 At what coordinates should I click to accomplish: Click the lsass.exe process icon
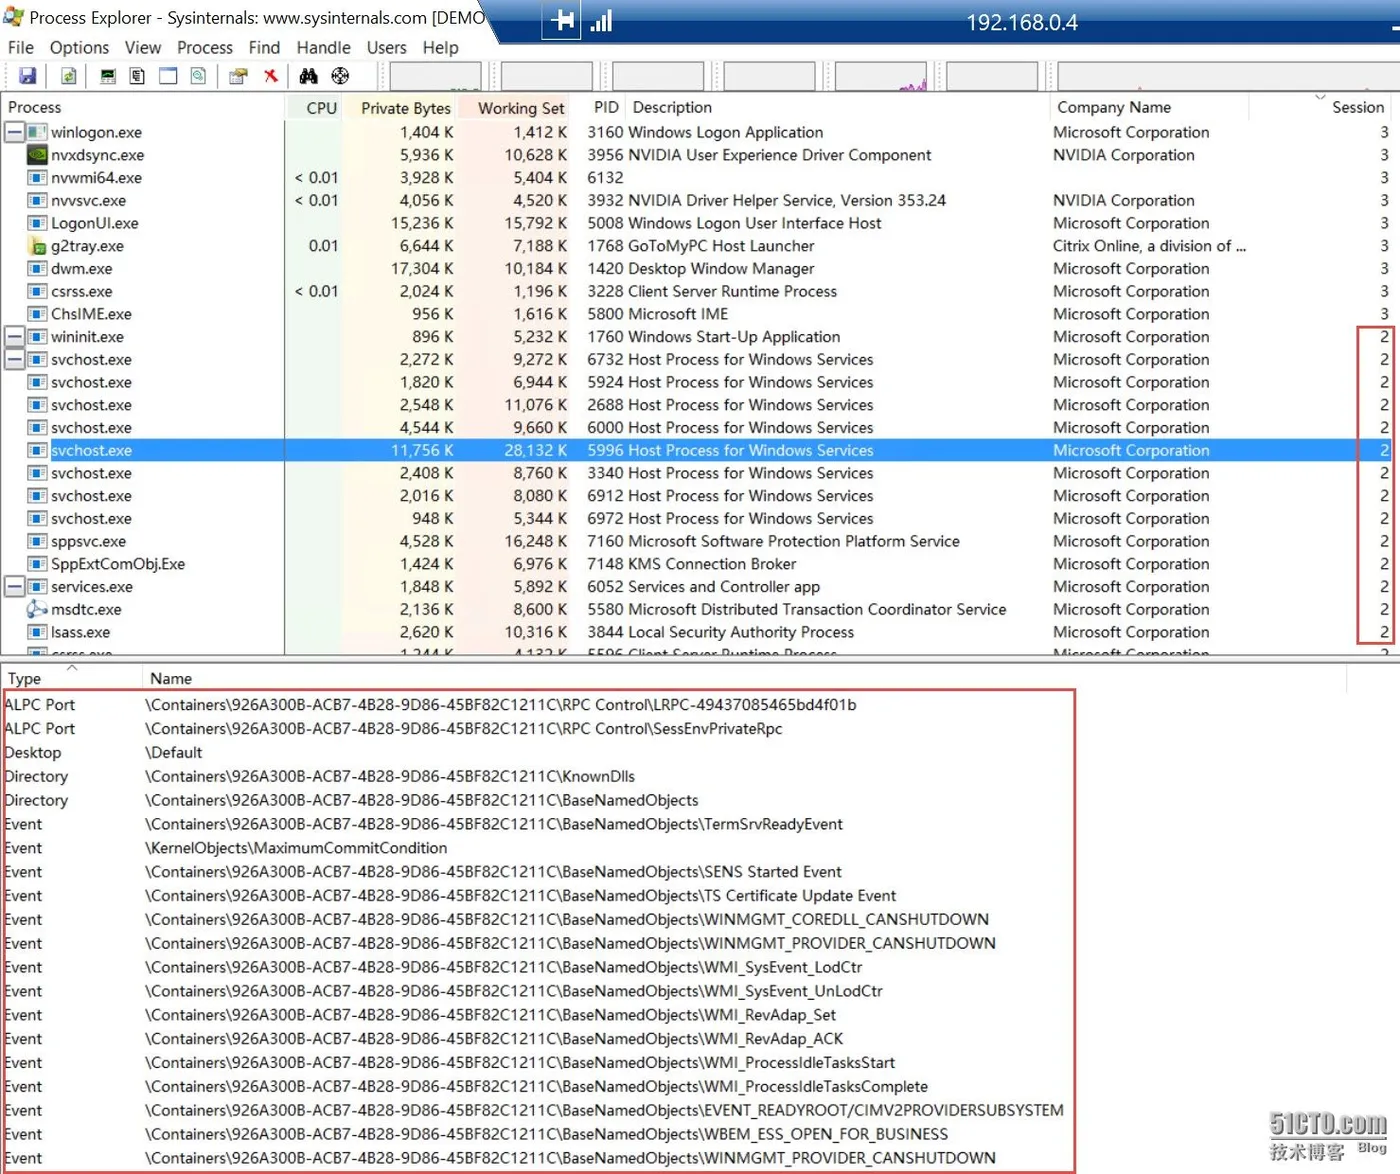[x=37, y=632]
